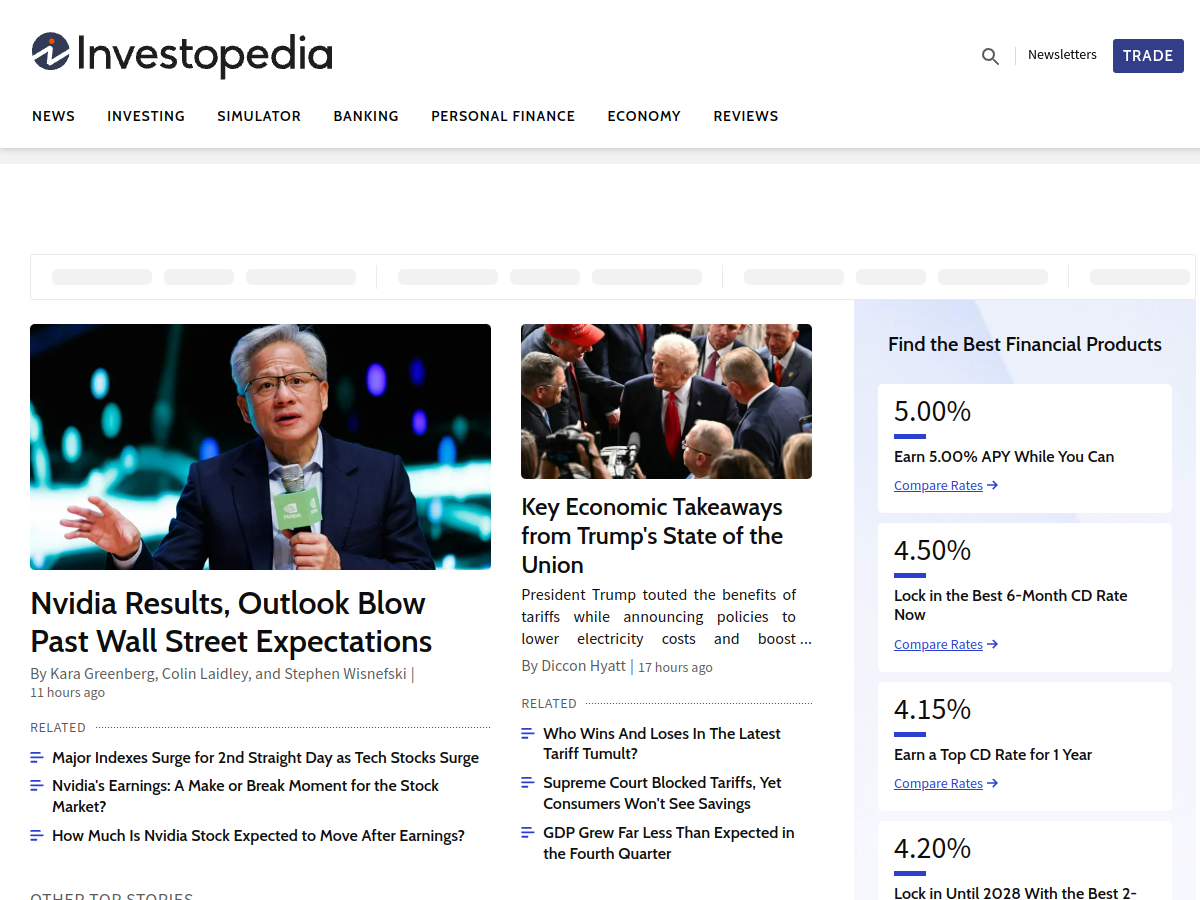Click the President Trump touted tariffs summary text

pos(666,617)
